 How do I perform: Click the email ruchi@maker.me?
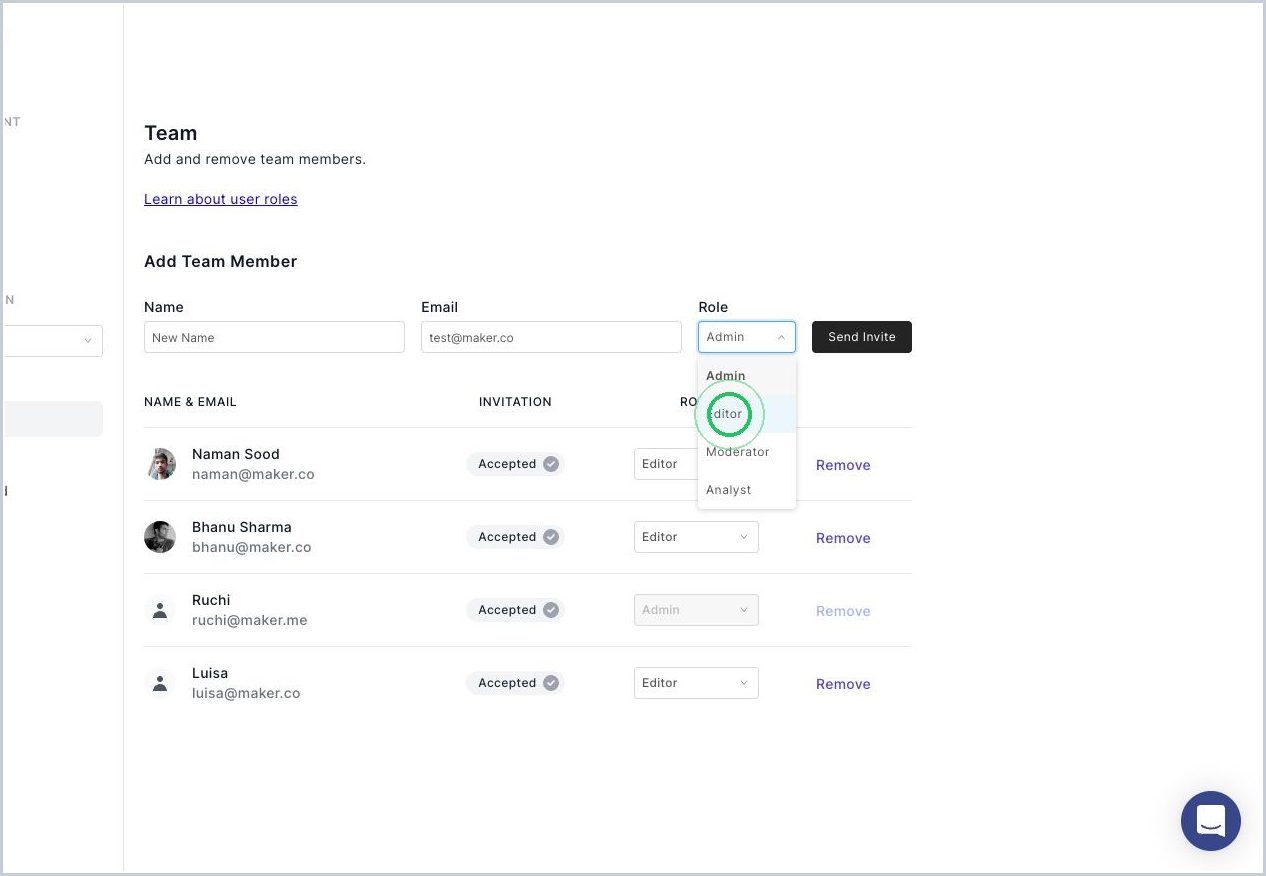(x=250, y=620)
